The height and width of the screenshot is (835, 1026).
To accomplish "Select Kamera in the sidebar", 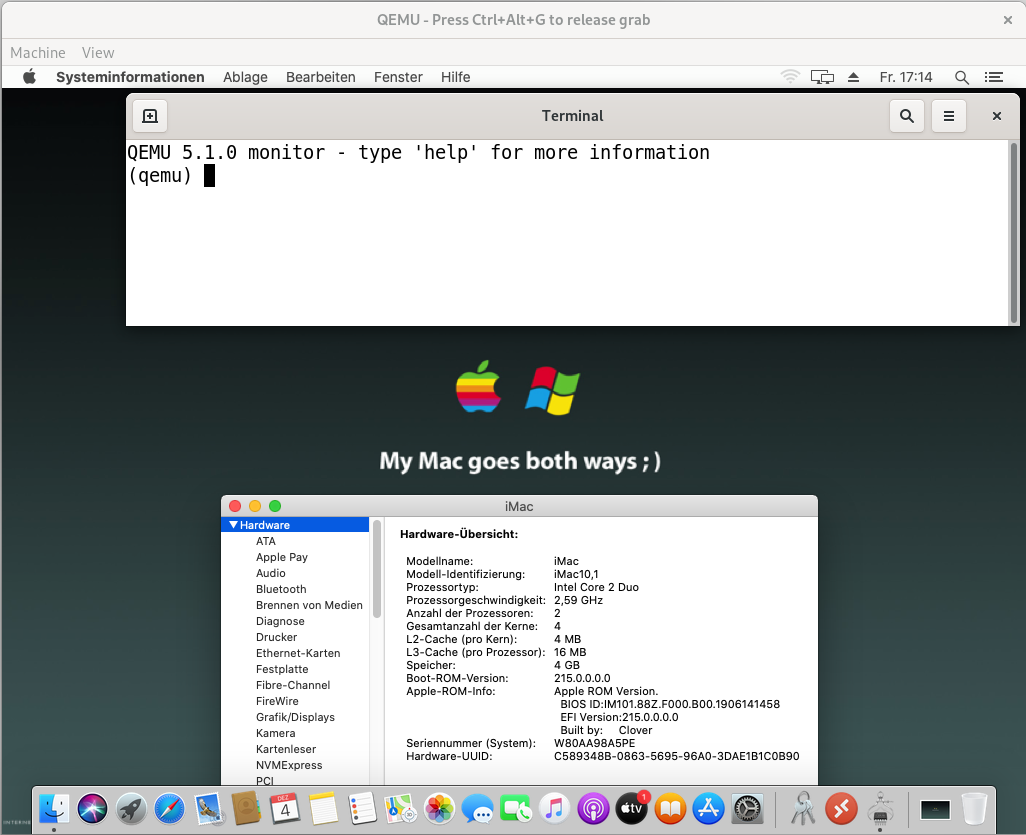I will (275, 734).
